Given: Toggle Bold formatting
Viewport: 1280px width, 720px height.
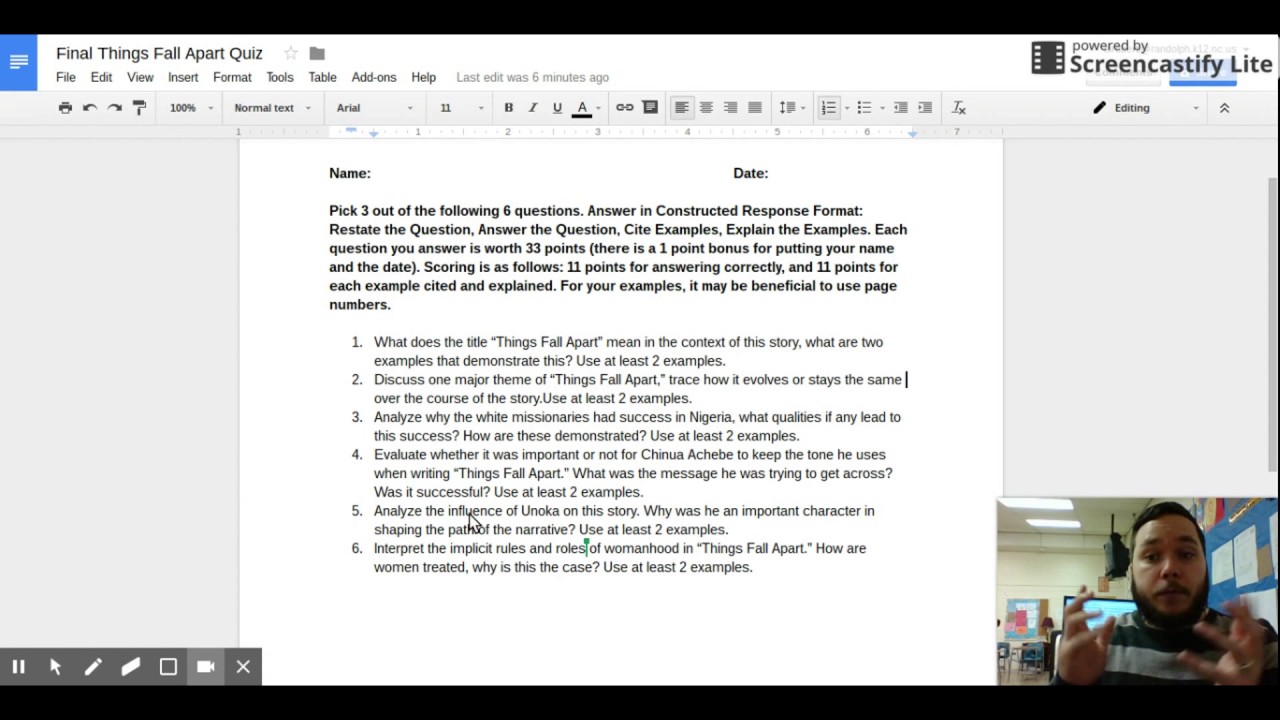Looking at the screenshot, I should 508,107.
